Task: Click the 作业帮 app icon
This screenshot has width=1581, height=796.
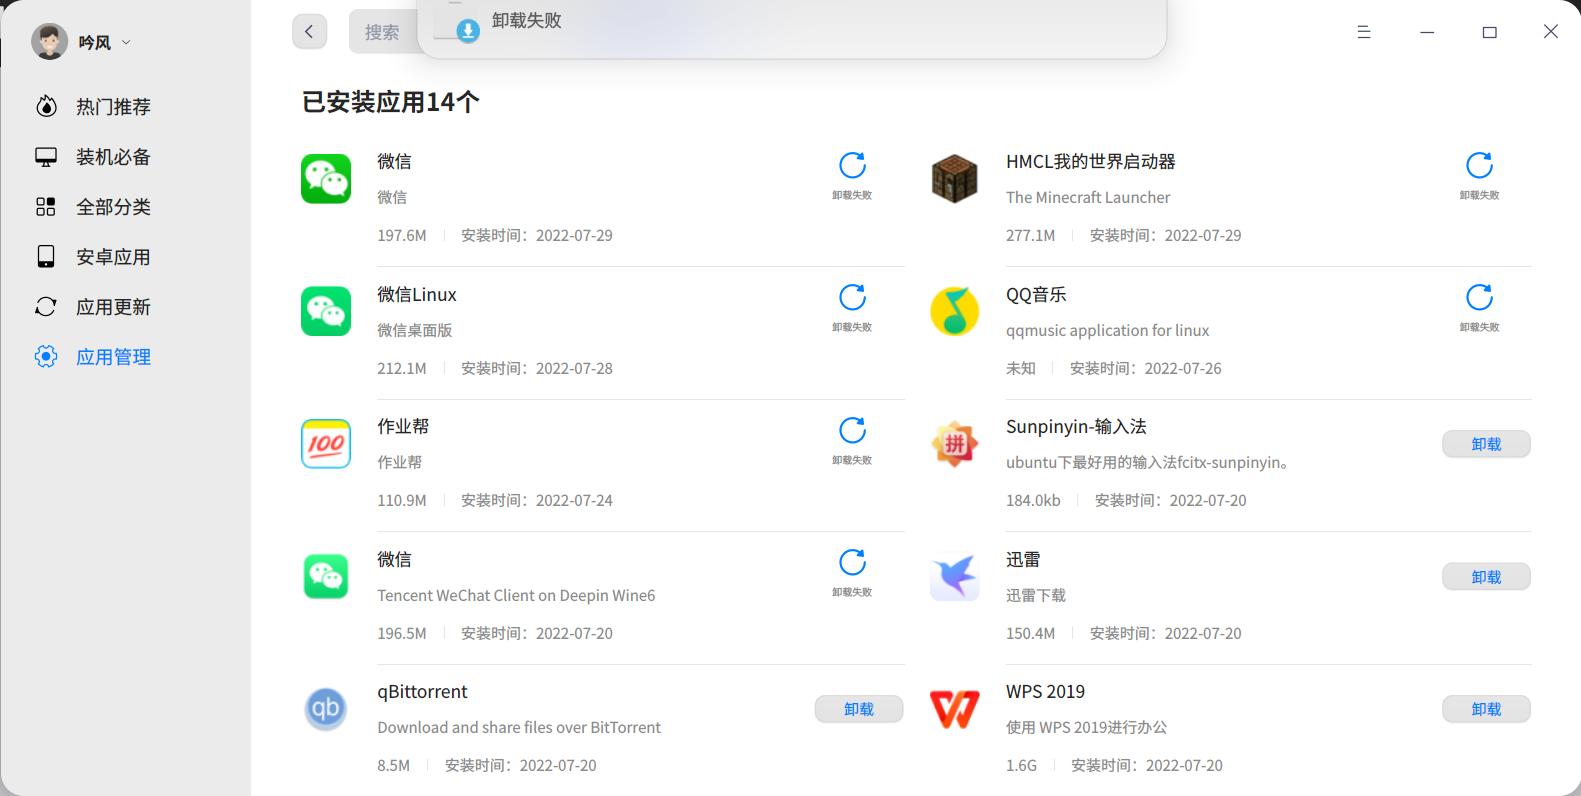Action: click(326, 444)
